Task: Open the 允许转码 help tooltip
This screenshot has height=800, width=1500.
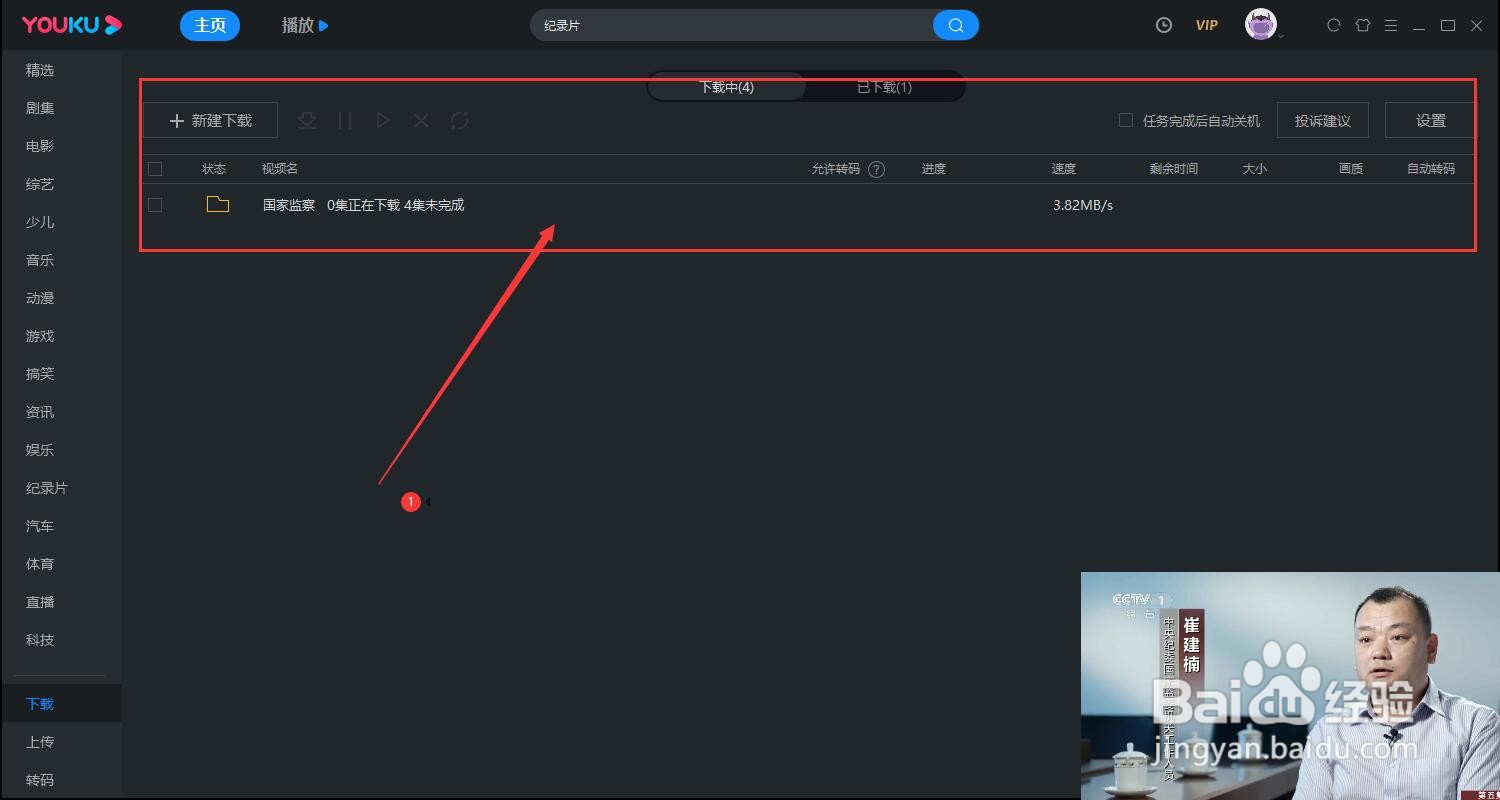Action: click(x=876, y=168)
